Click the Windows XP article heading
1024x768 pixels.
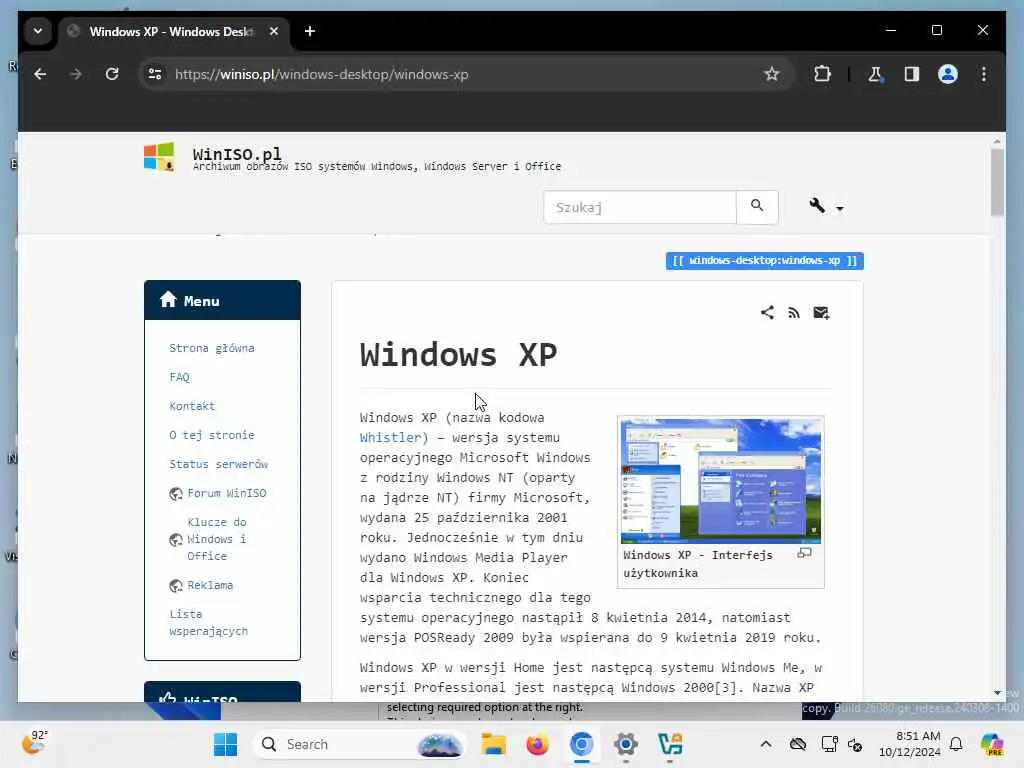click(458, 355)
